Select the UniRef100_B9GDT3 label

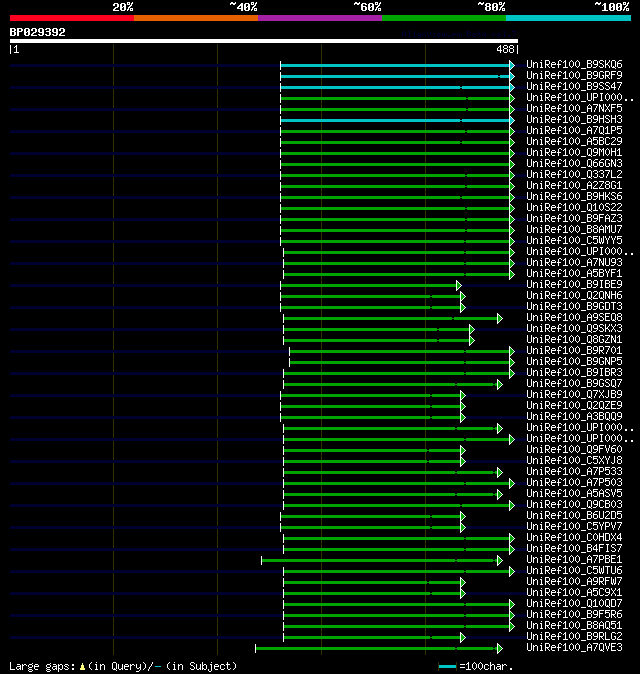click(574, 306)
